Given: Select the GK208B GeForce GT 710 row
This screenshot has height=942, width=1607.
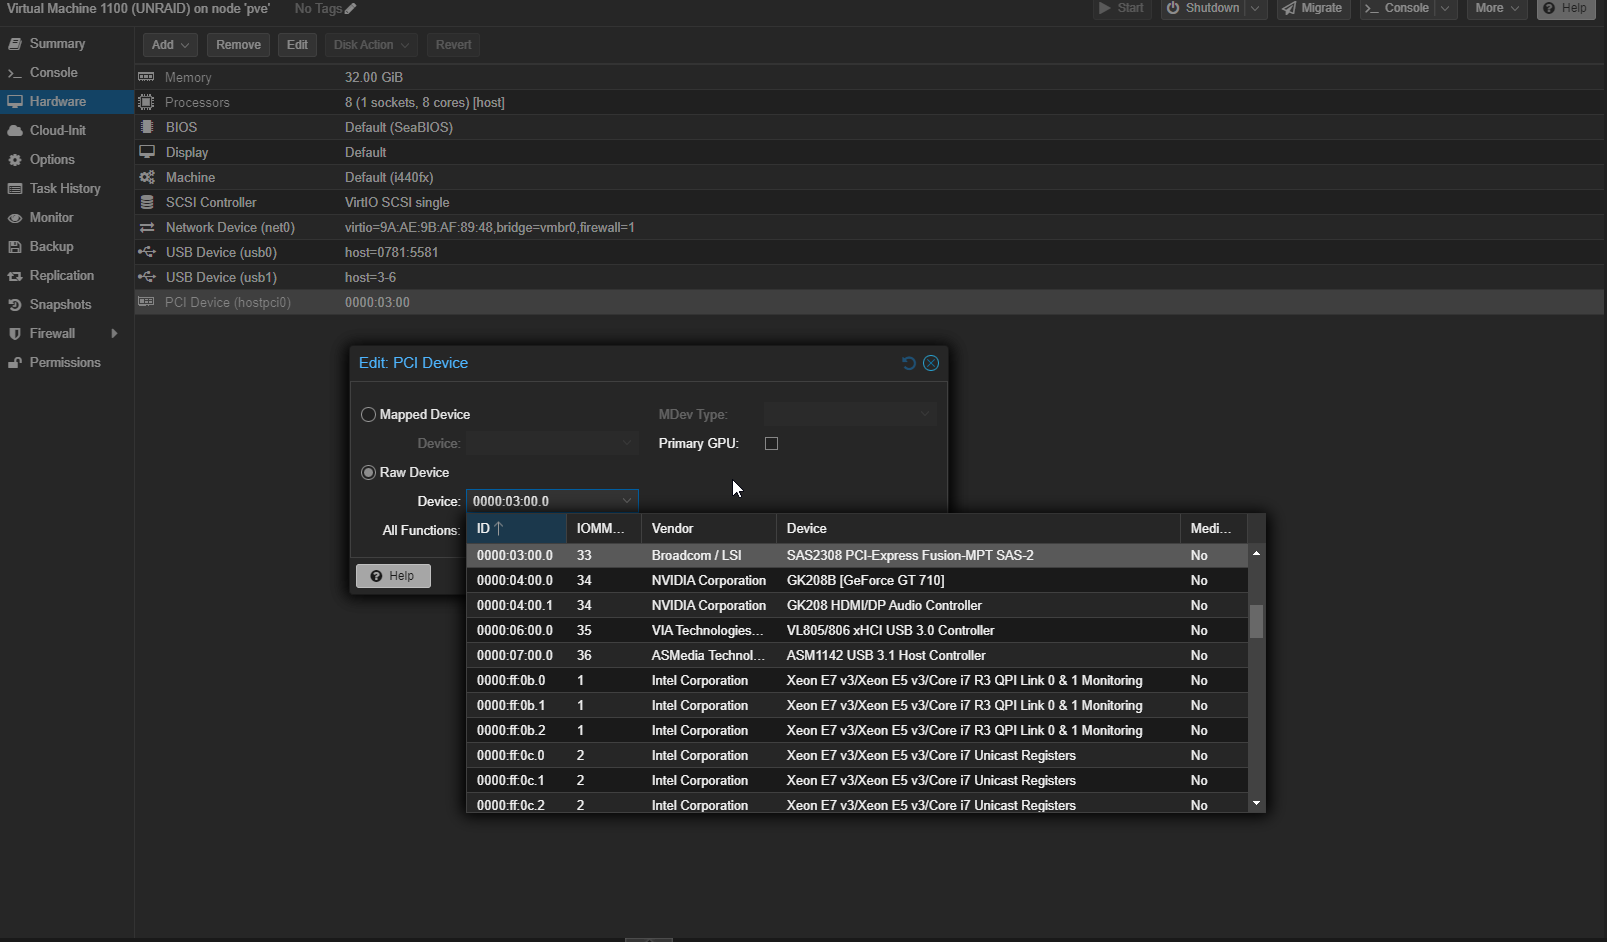Looking at the screenshot, I should (857, 580).
